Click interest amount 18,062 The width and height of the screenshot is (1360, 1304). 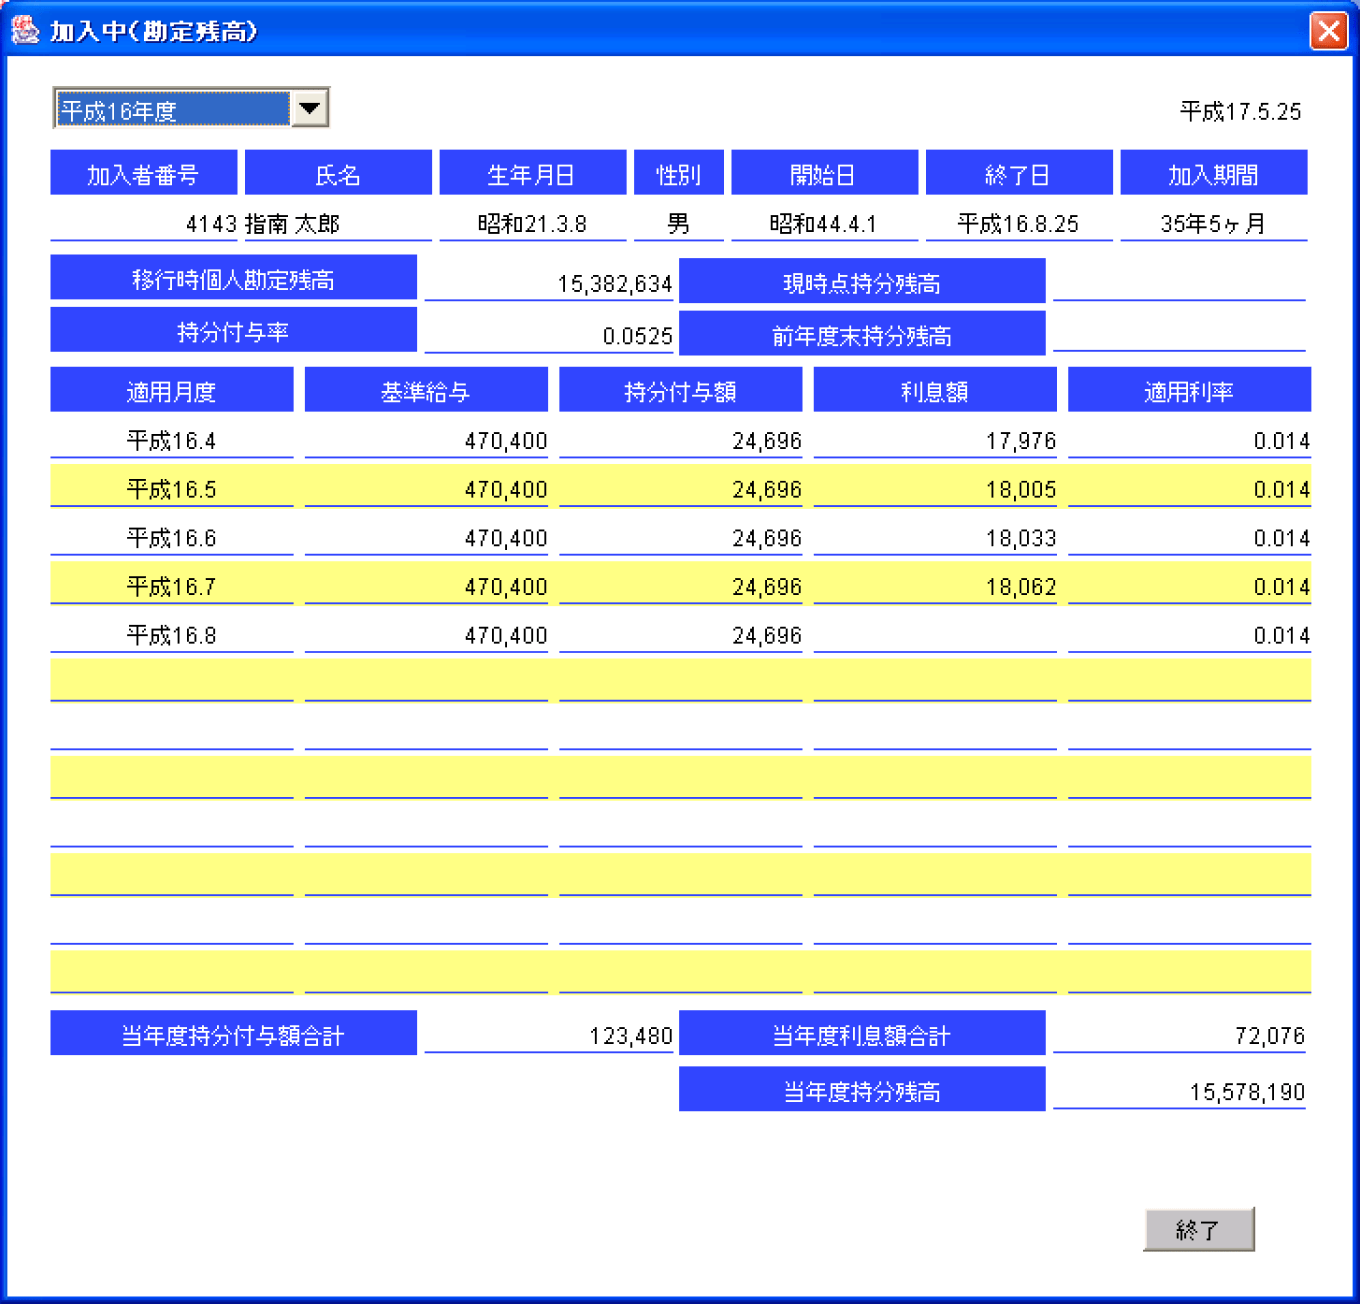tap(1021, 587)
